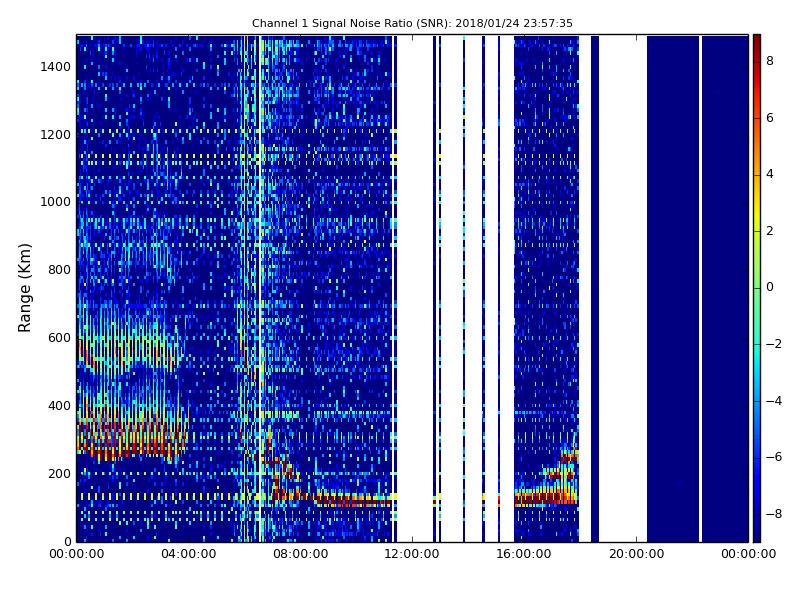The height and width of the screenshot is (600, 800).
Task: Click the 800 range tick label
Action: [x=59, y=270]
